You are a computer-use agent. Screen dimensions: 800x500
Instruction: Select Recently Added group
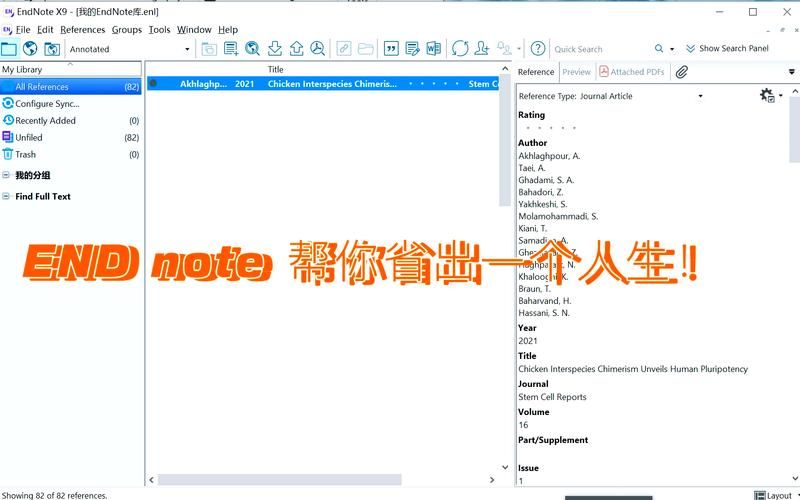[x=71, y=120]
